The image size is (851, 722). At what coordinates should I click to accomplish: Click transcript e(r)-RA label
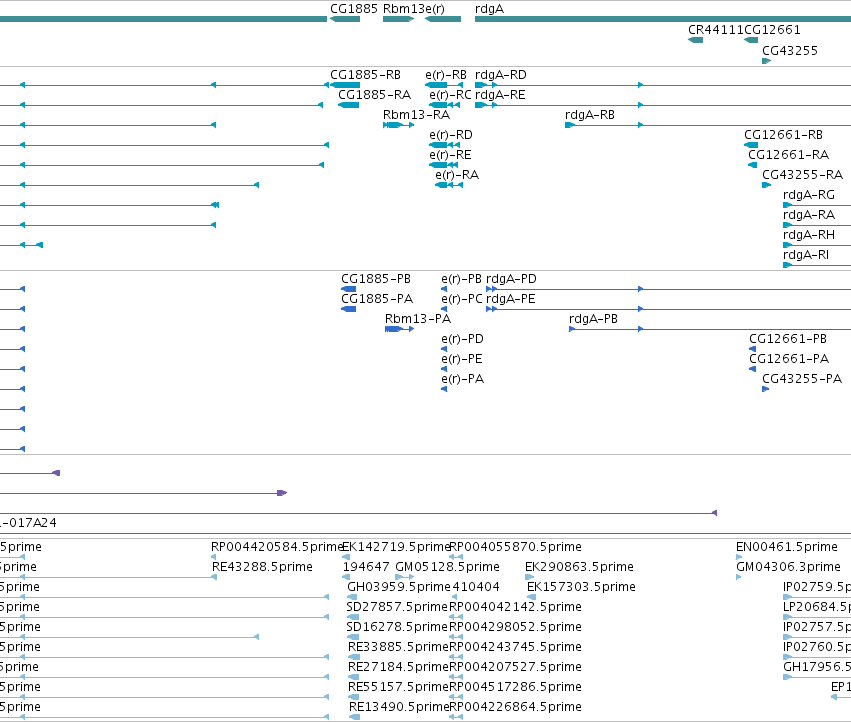click(457, 175)
